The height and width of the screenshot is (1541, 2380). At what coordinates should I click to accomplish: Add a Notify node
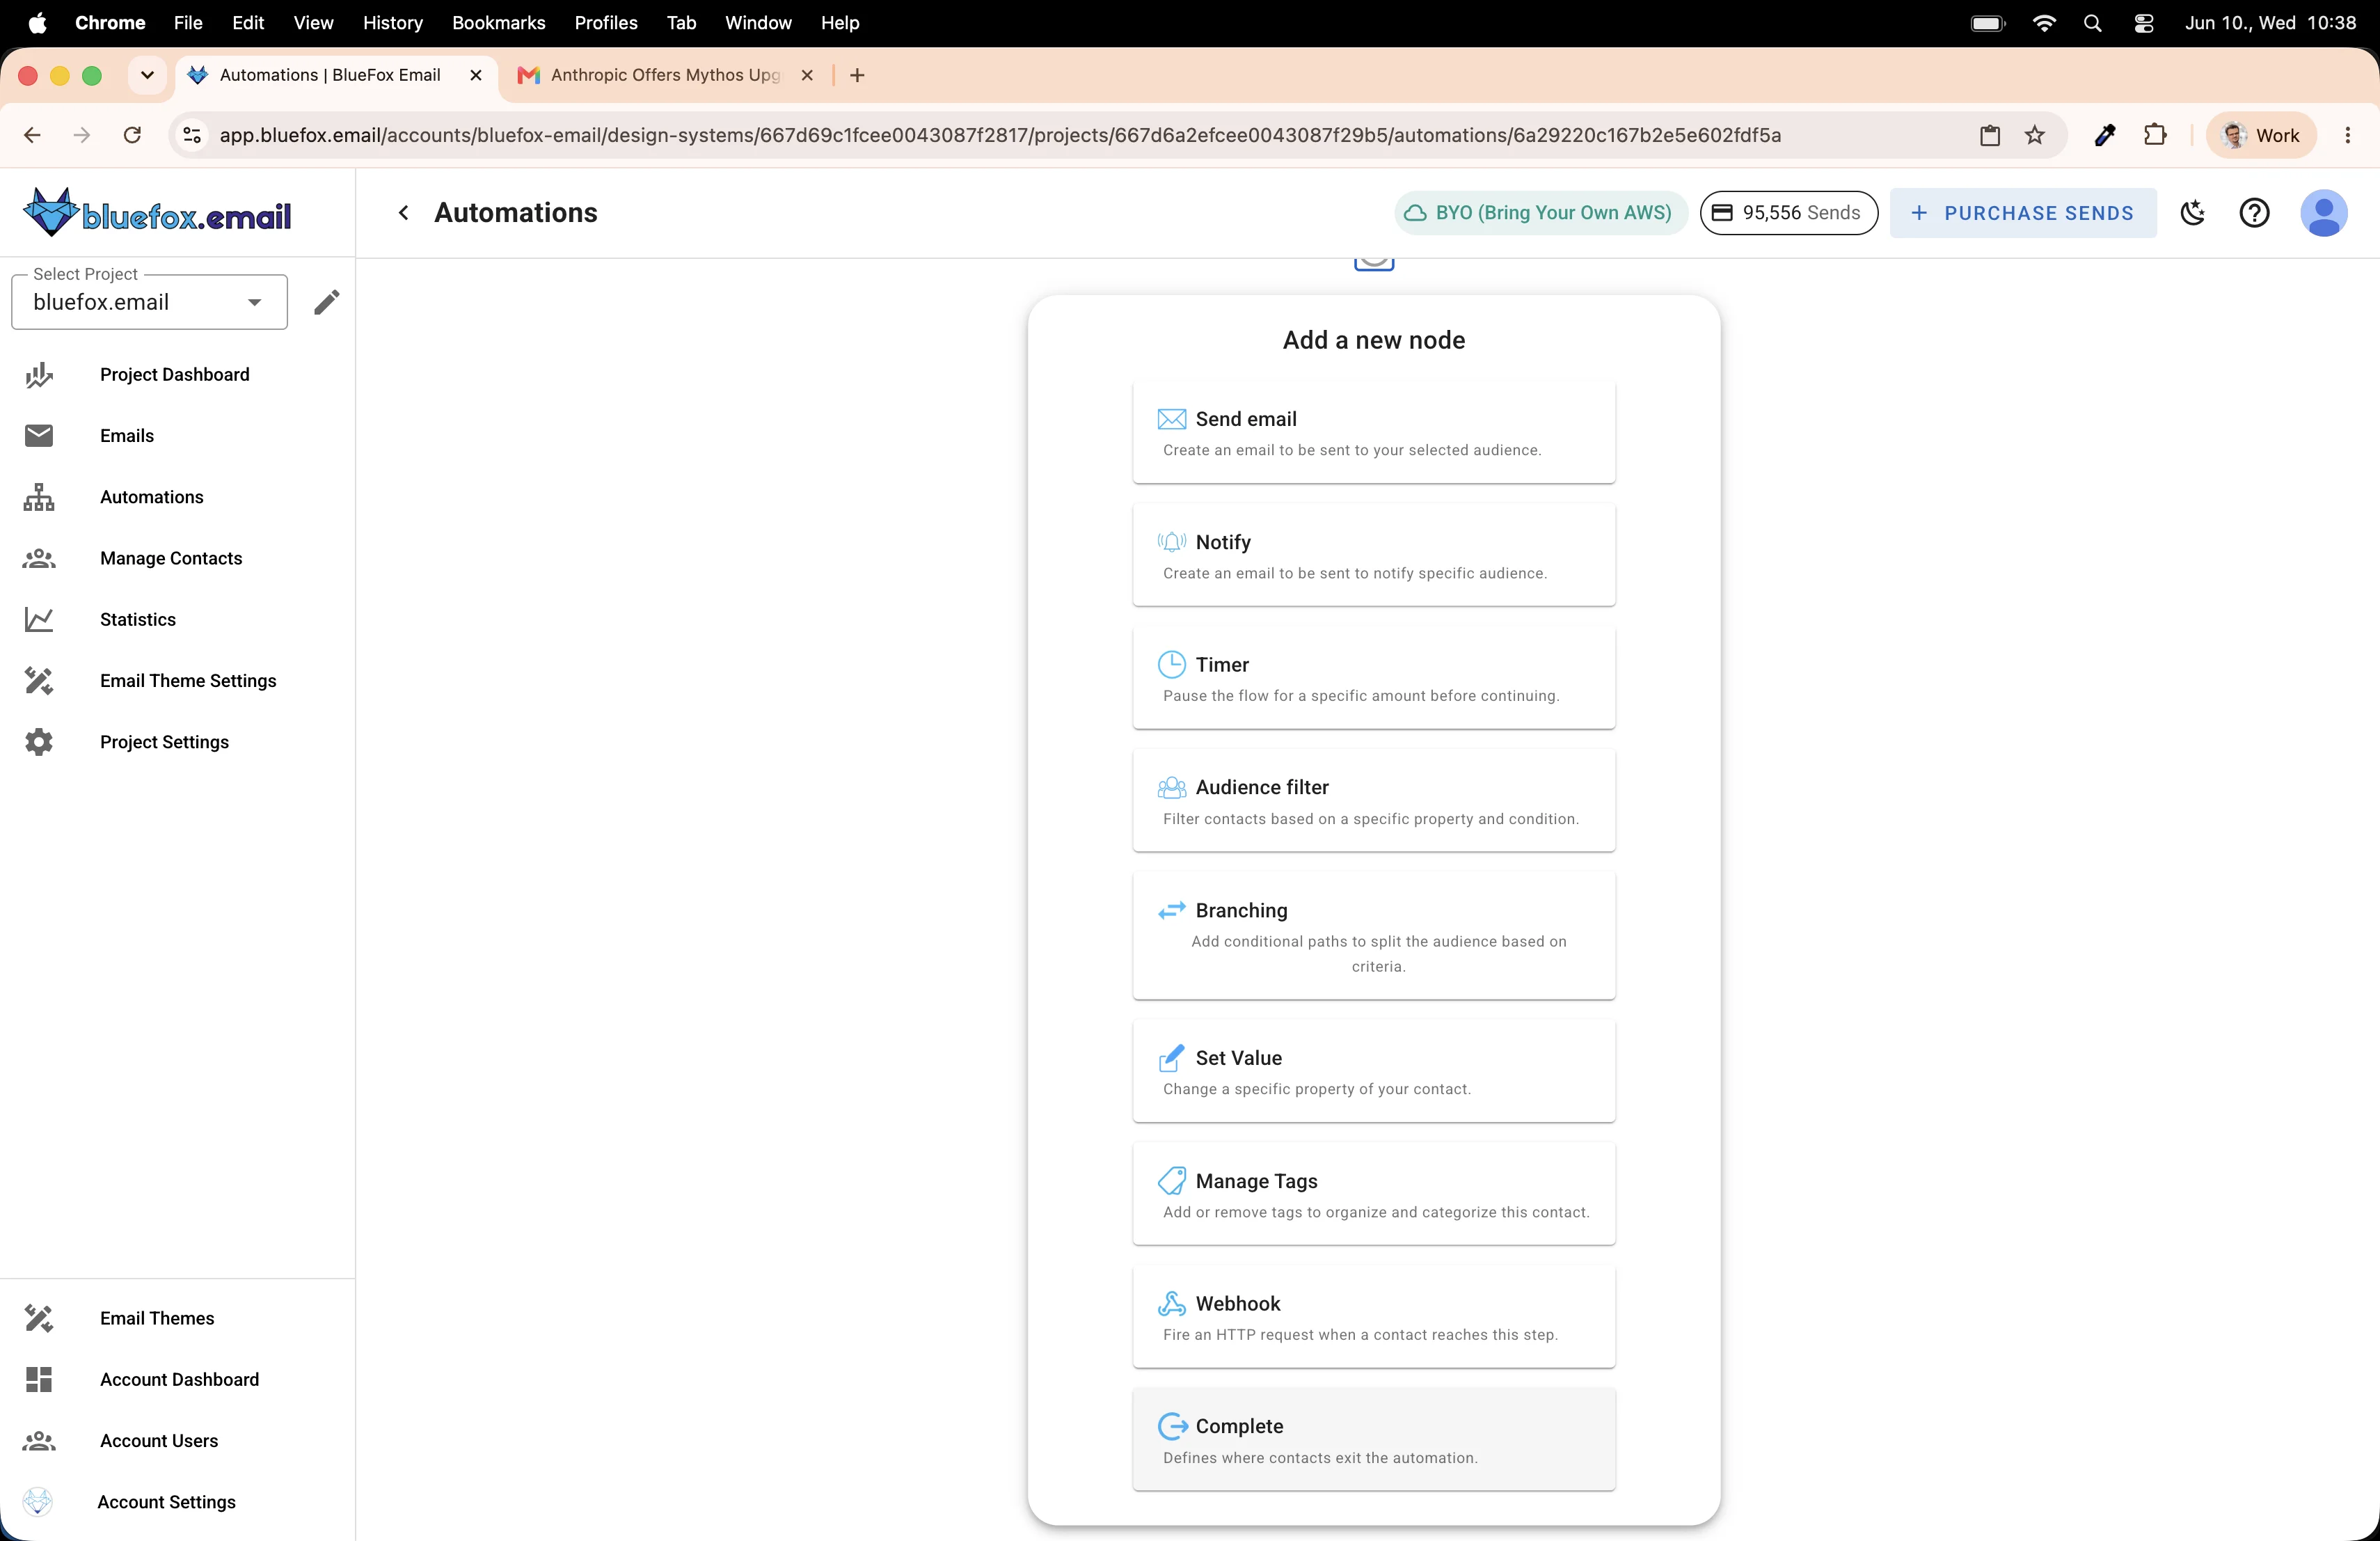pos(1374,556)
